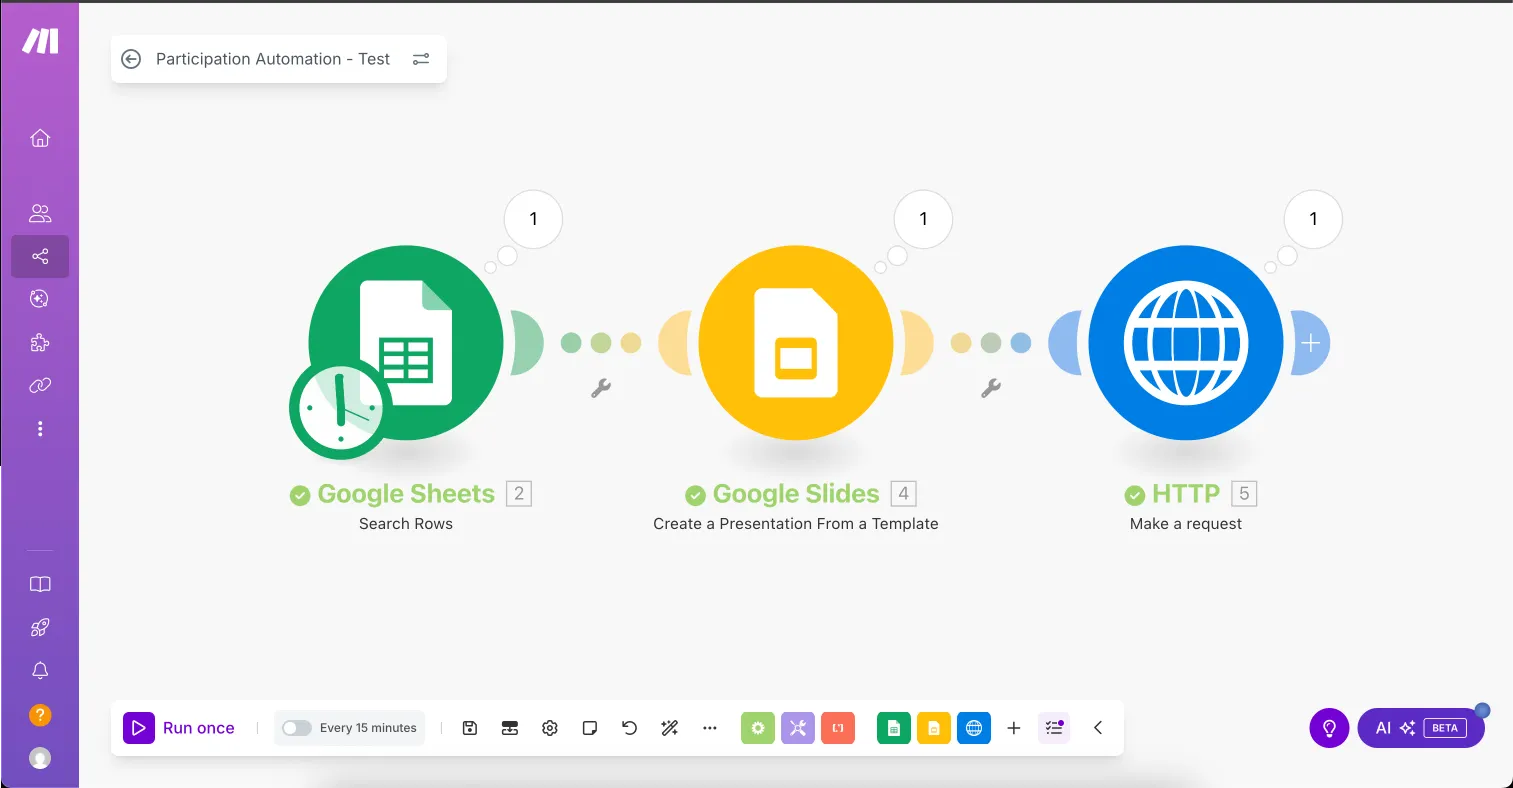Image resolution: width=1513 pixels, height=788 pixels.
Task: Open the user profile avatar
Action: coord(40,758)
